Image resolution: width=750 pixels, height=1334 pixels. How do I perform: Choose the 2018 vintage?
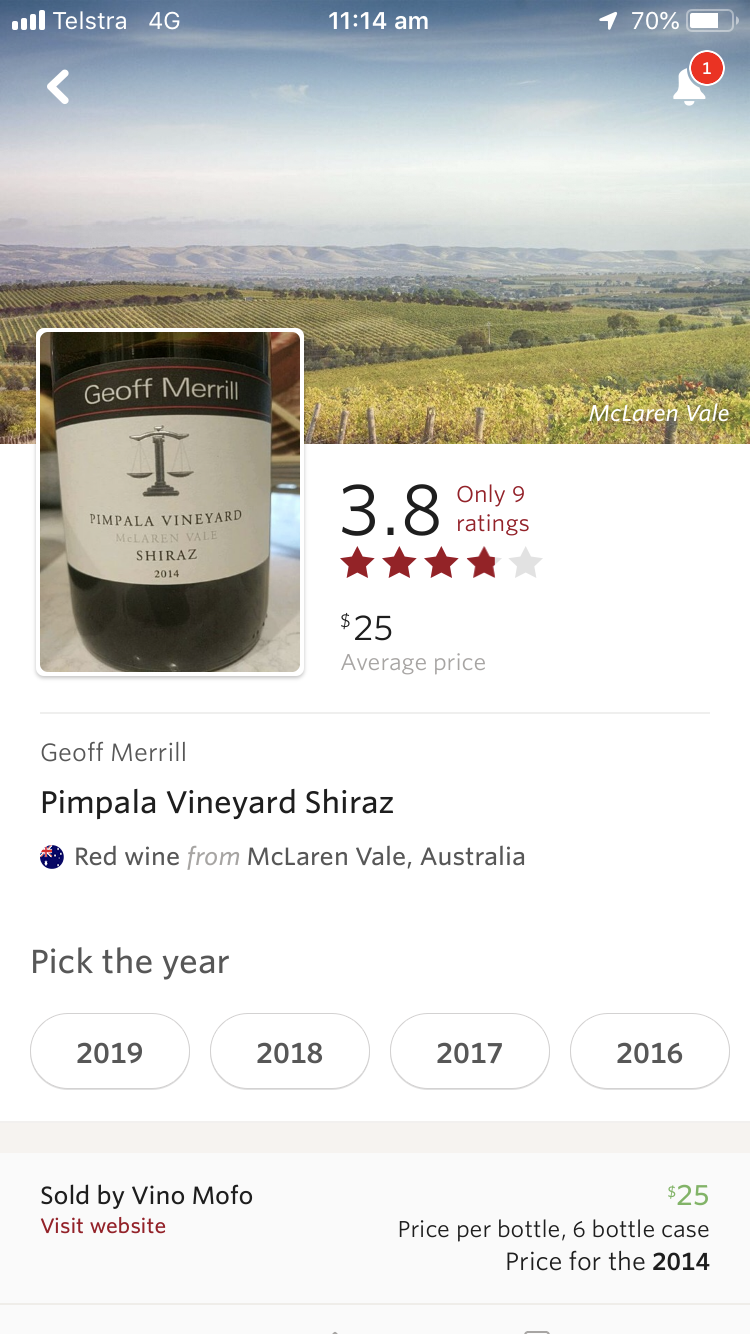point(290,1052)
